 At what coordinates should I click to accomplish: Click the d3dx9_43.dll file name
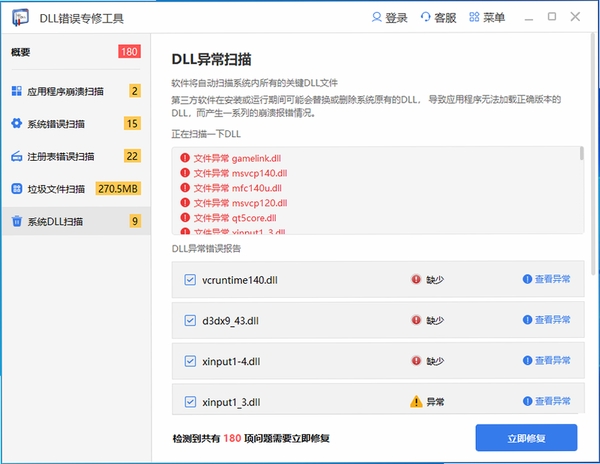[x=230, y=321]
